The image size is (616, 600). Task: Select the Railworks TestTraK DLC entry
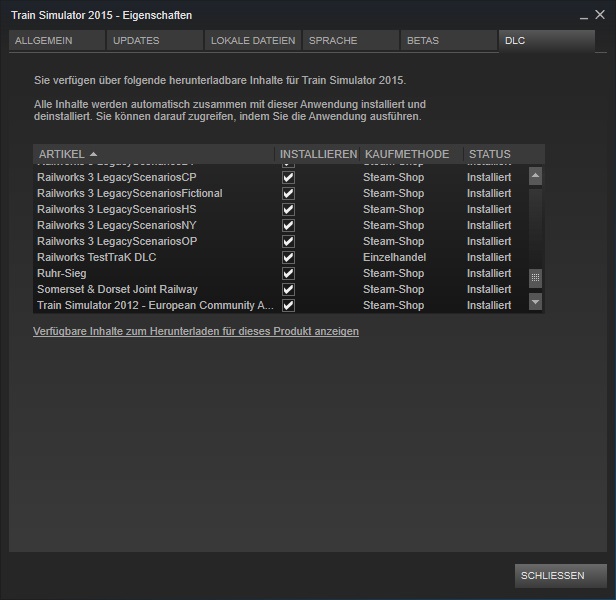[x=280, y=257]
